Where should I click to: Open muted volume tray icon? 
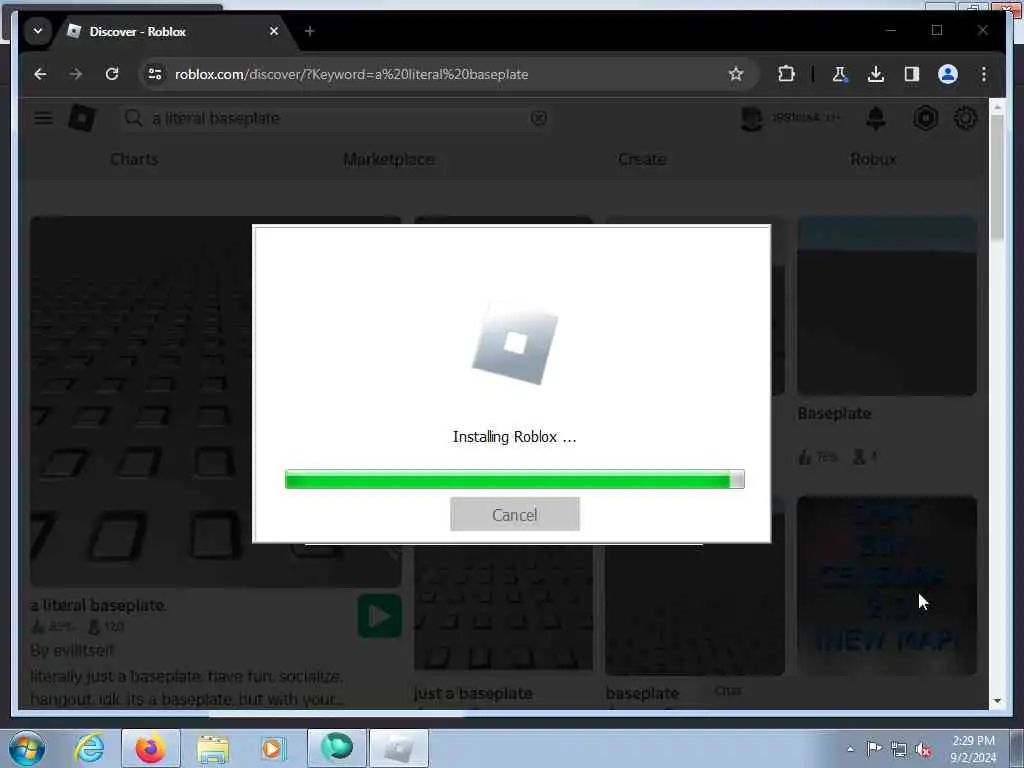click(923, 750)
